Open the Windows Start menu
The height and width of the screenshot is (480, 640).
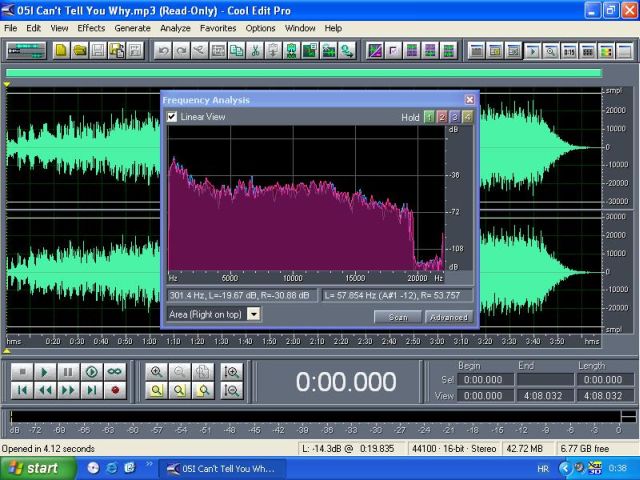(x=35, y=467)
